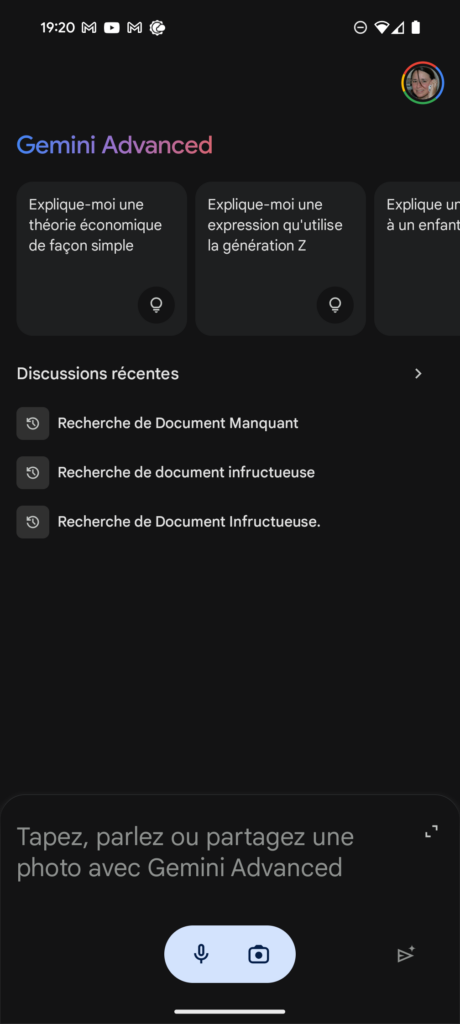Open the Recherche de document infructueuse discussion
Screen dimensions: 460x1024
click(x=186, y=472)
